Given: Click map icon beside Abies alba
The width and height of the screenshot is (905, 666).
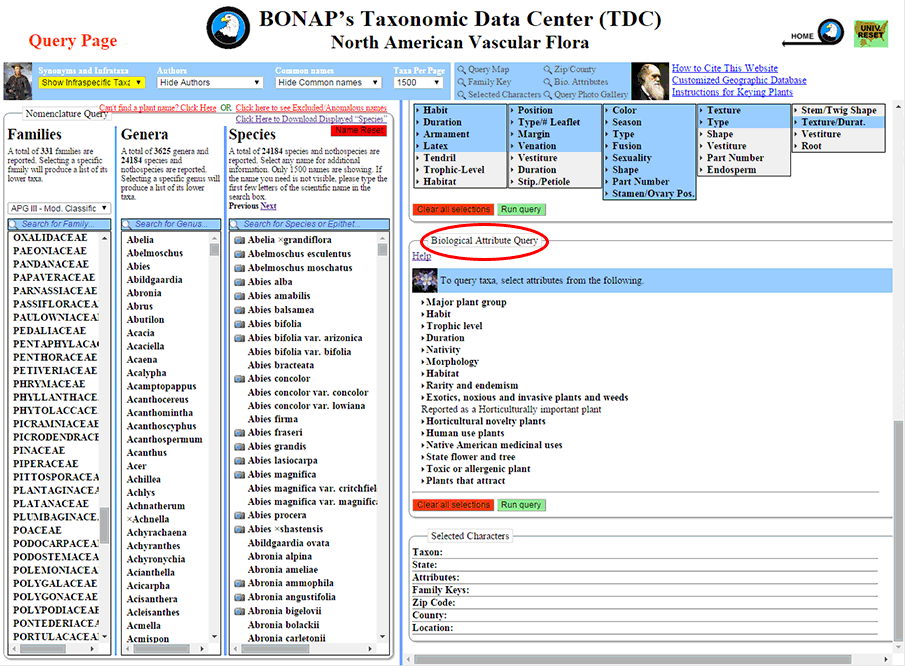Looking at the screenshot, I should click(x=240, y=282).
